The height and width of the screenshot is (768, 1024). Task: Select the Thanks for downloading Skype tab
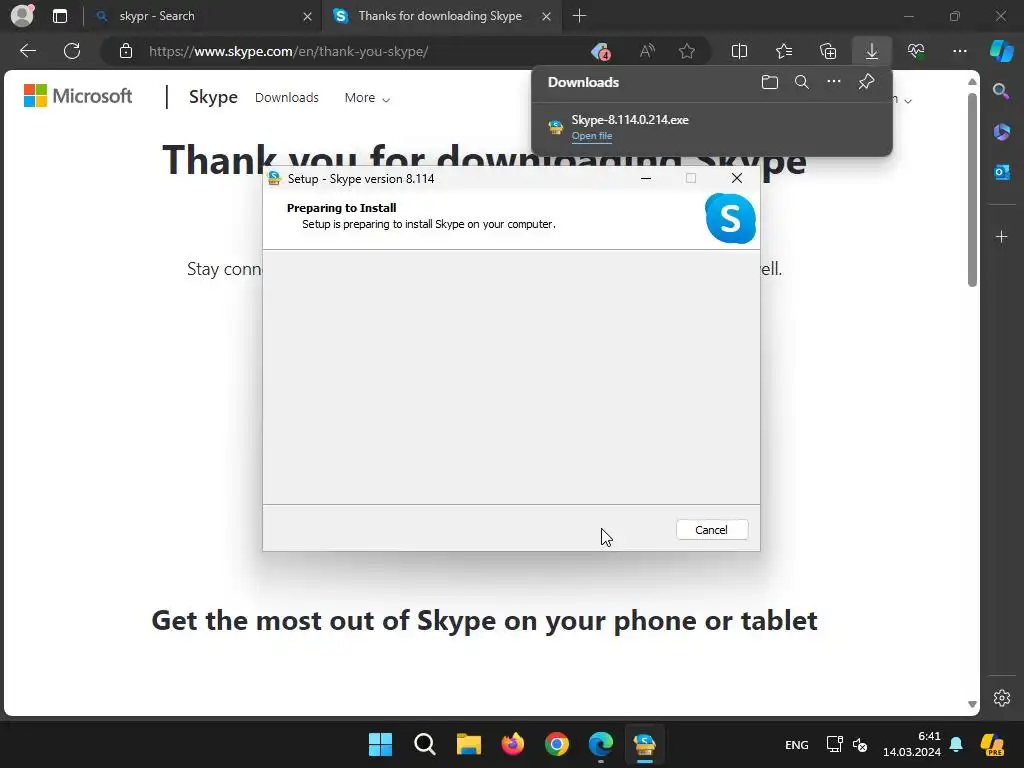440,16
